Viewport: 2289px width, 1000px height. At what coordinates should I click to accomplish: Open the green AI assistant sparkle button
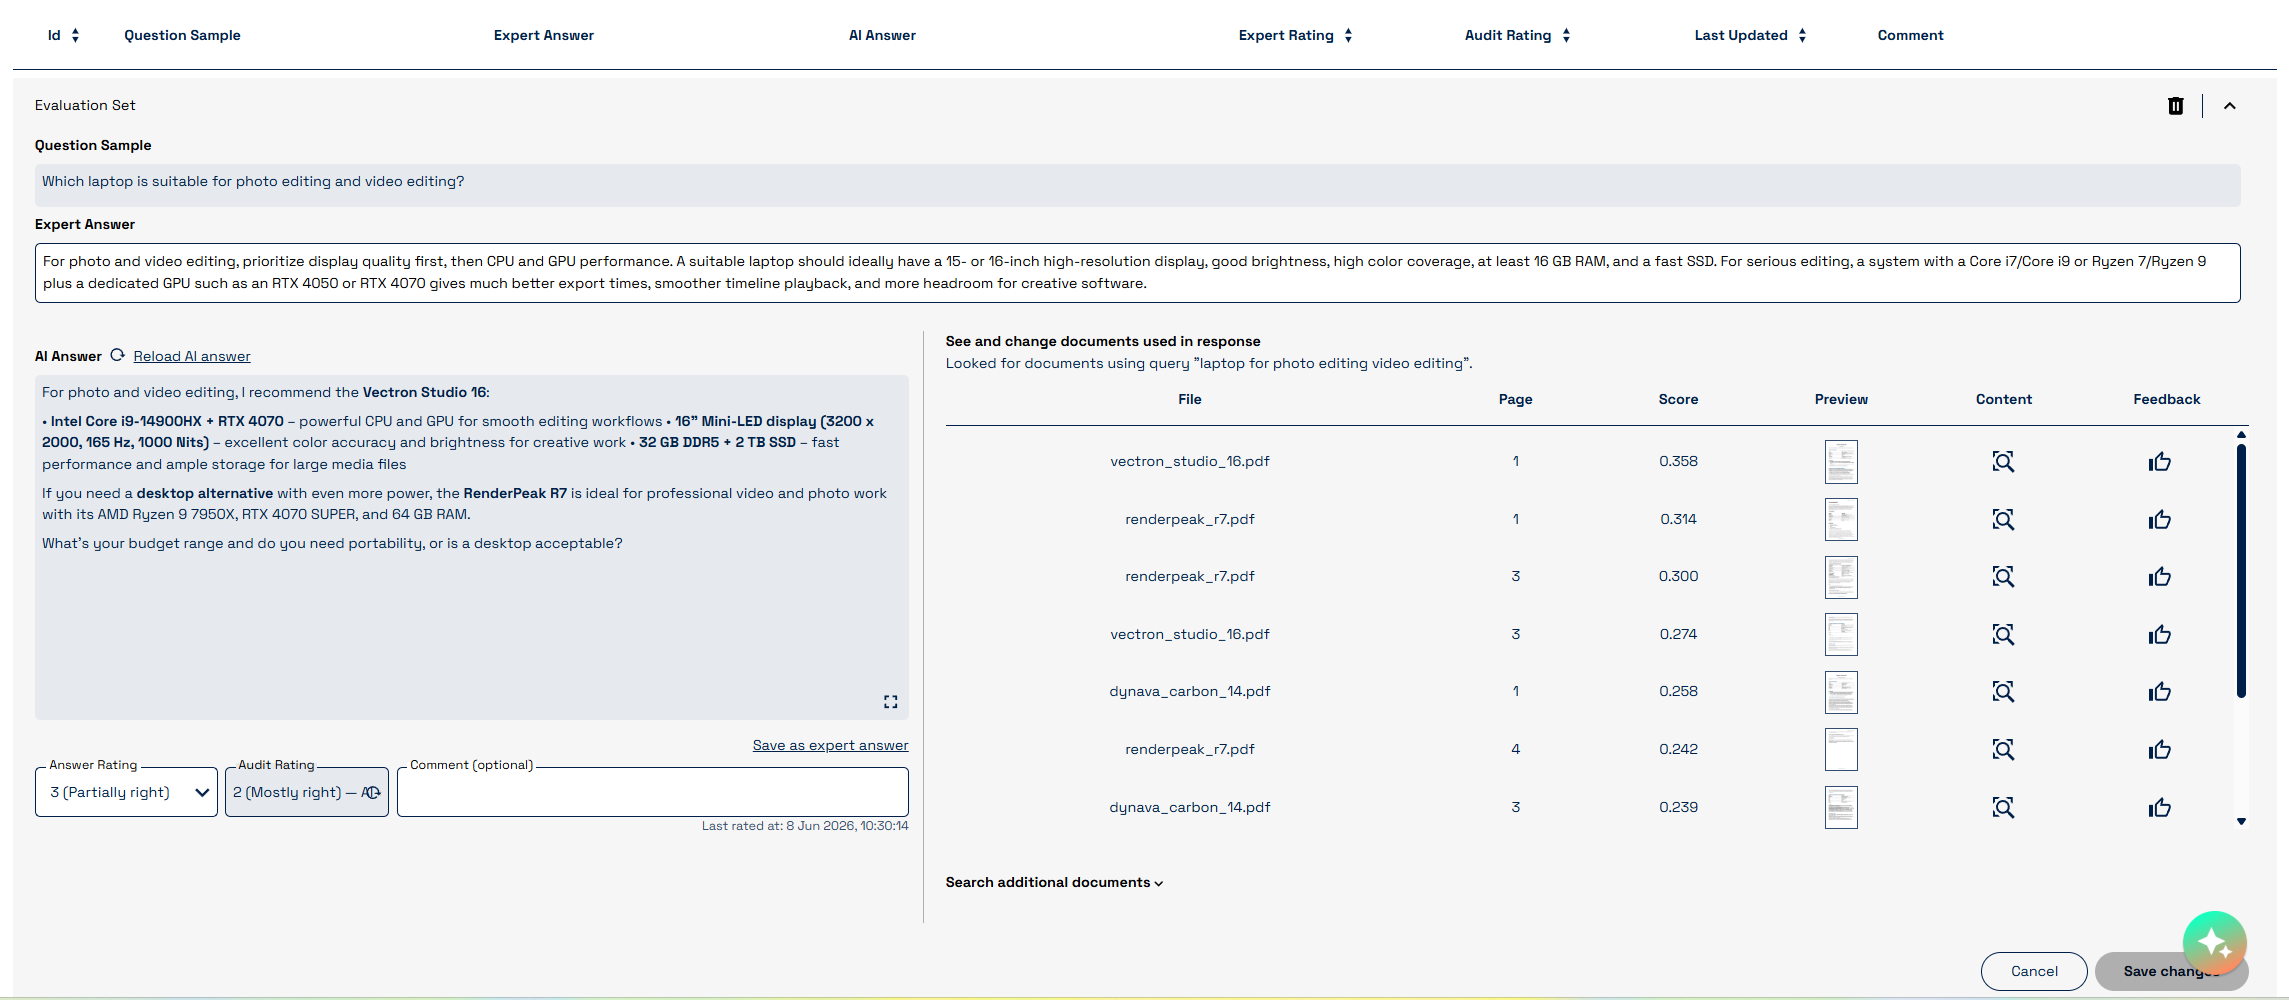click(2214, 942)
